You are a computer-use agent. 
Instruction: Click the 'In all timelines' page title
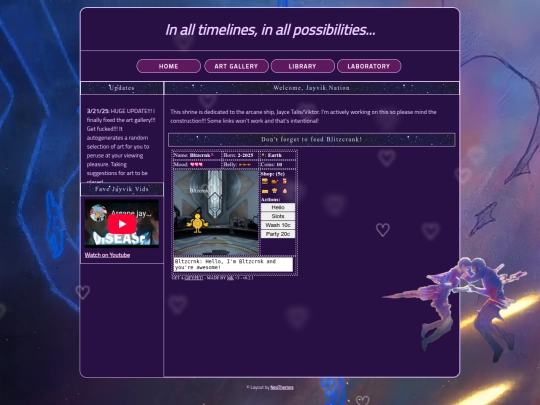click(270, 30)
